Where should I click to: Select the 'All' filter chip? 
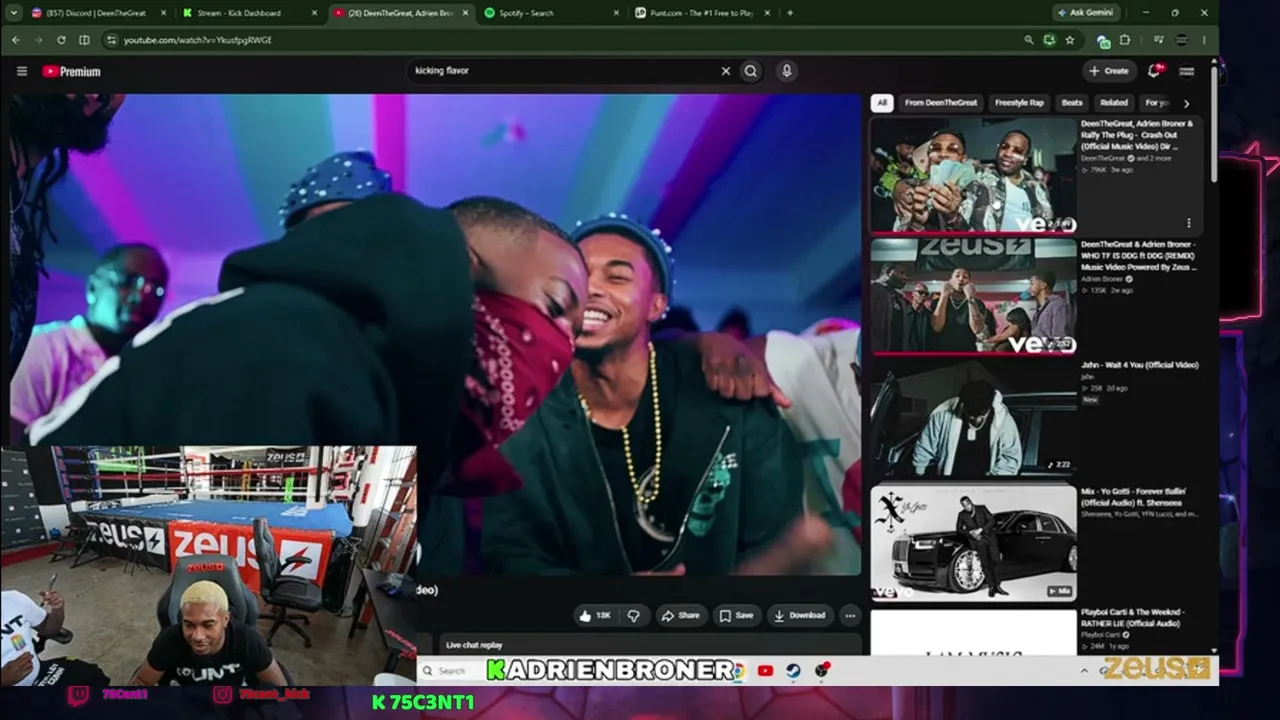(x=881, y=102)
